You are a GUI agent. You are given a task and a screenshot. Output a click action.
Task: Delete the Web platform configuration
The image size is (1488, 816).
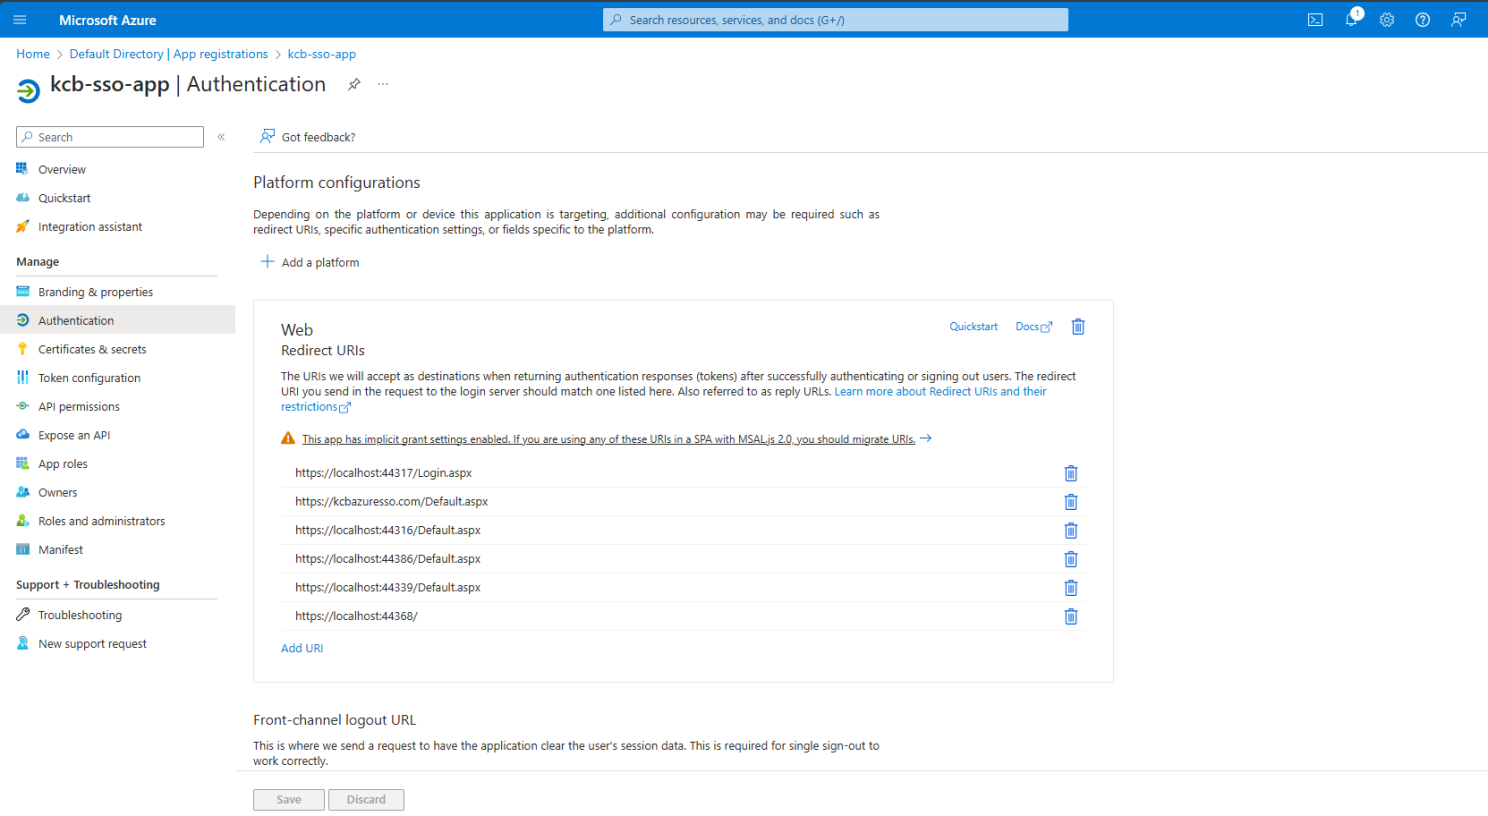pyautogui.click(x=1078, y=327)
